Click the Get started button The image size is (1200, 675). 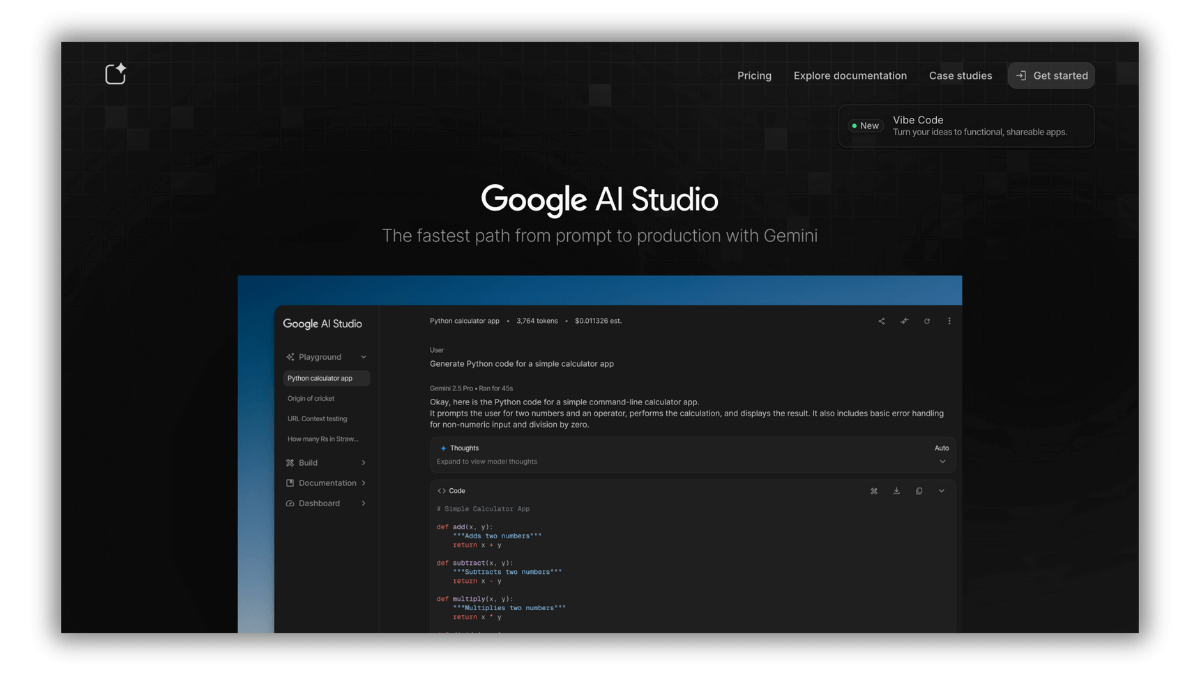click(1051, 75)
